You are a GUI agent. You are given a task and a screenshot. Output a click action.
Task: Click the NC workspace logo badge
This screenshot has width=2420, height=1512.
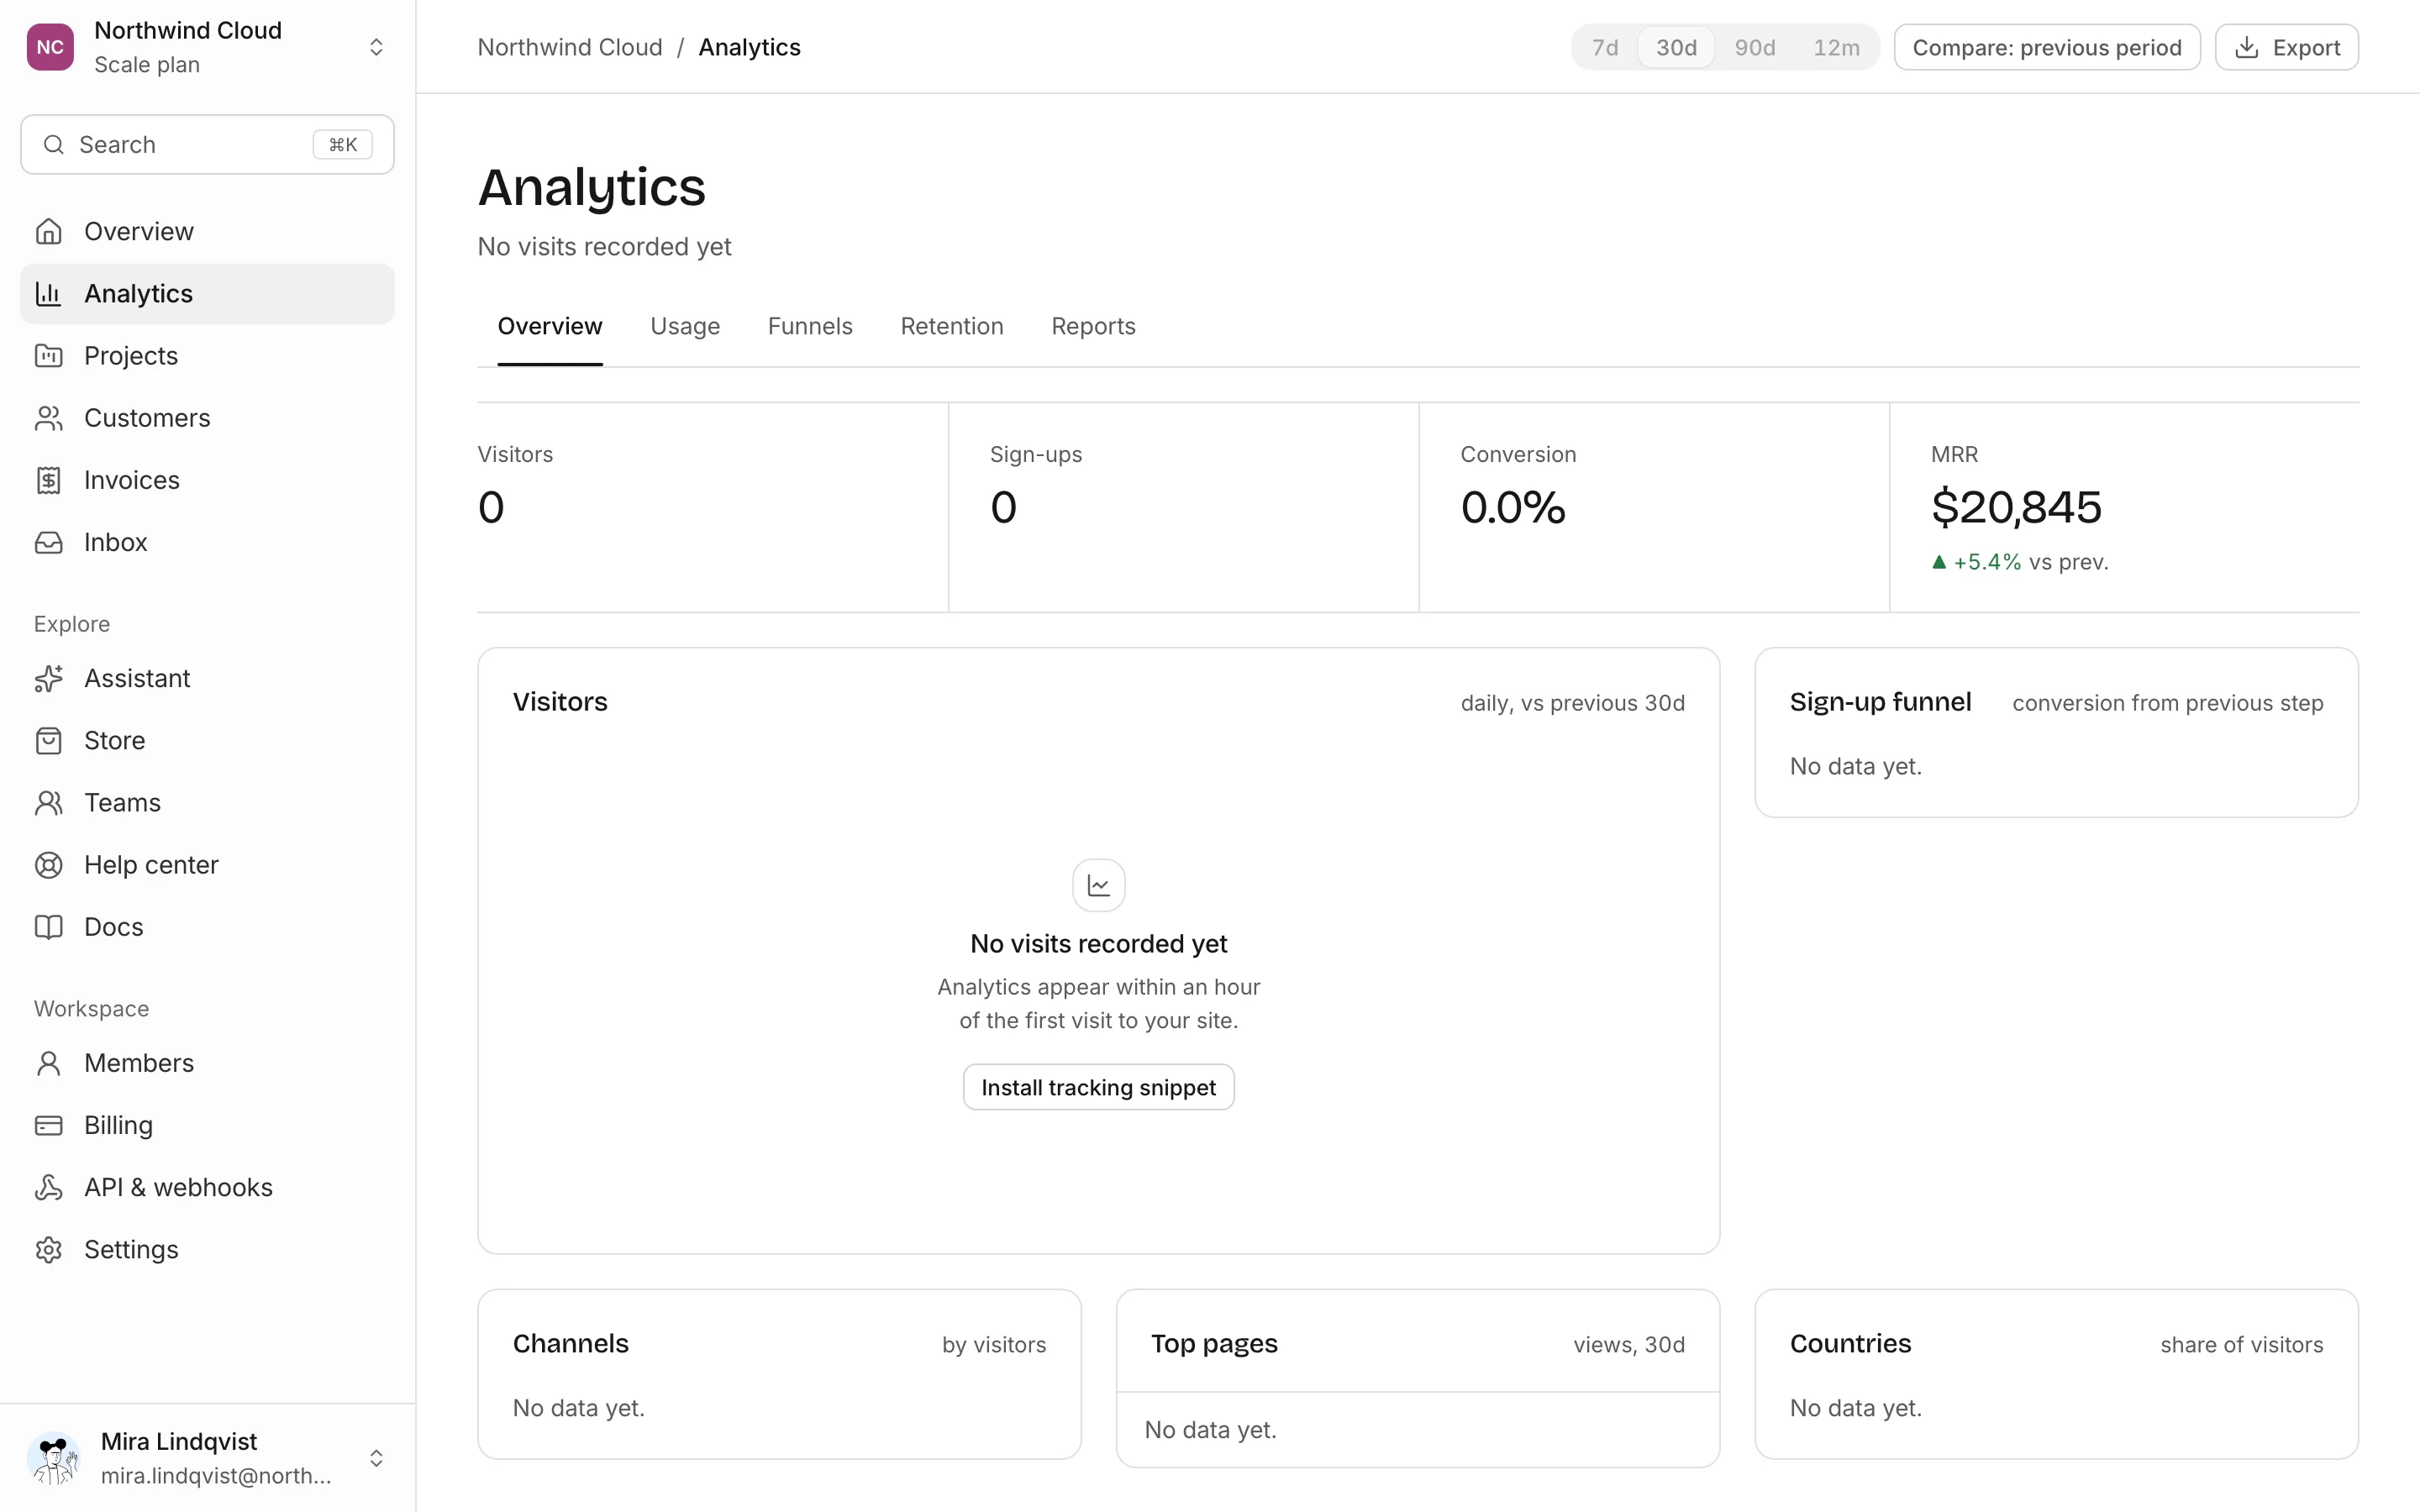50,47
